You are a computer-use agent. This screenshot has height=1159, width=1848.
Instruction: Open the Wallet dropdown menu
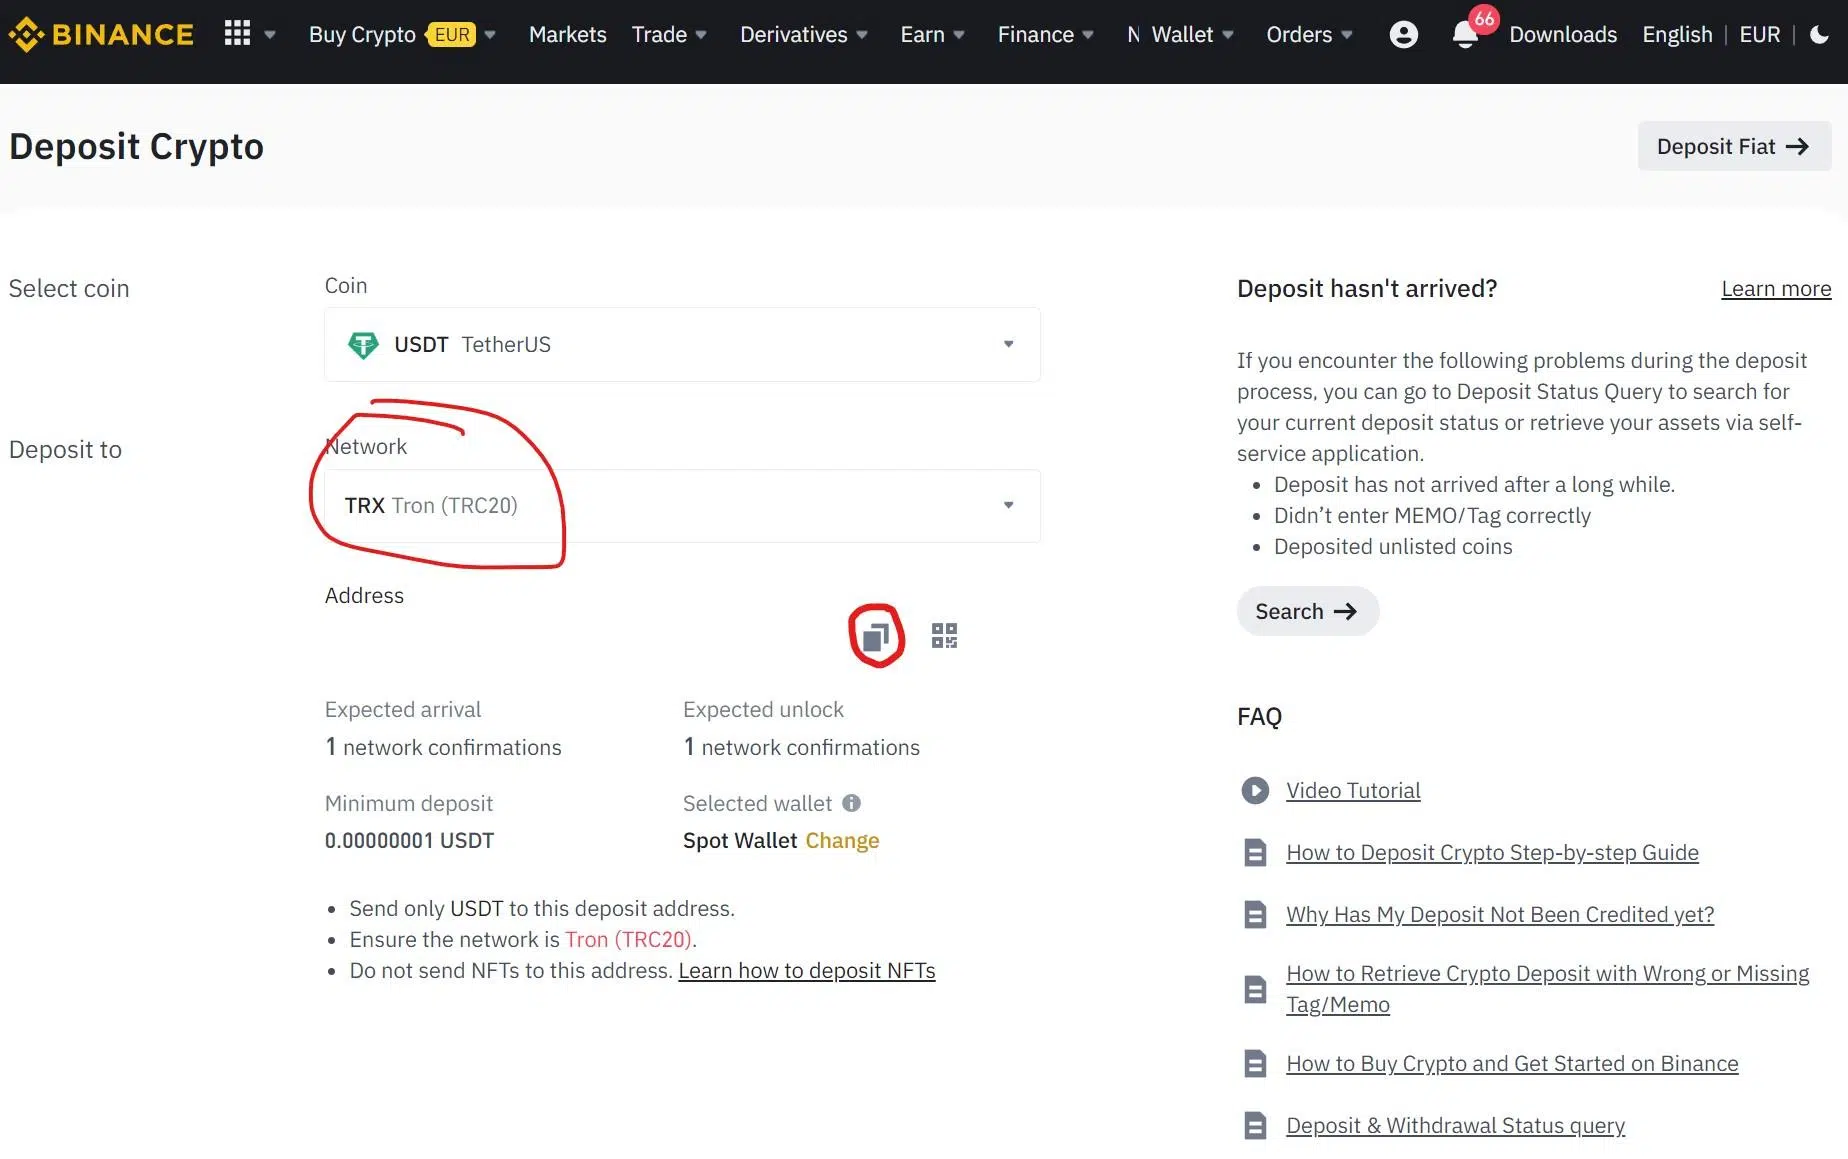pos(1182,35)
